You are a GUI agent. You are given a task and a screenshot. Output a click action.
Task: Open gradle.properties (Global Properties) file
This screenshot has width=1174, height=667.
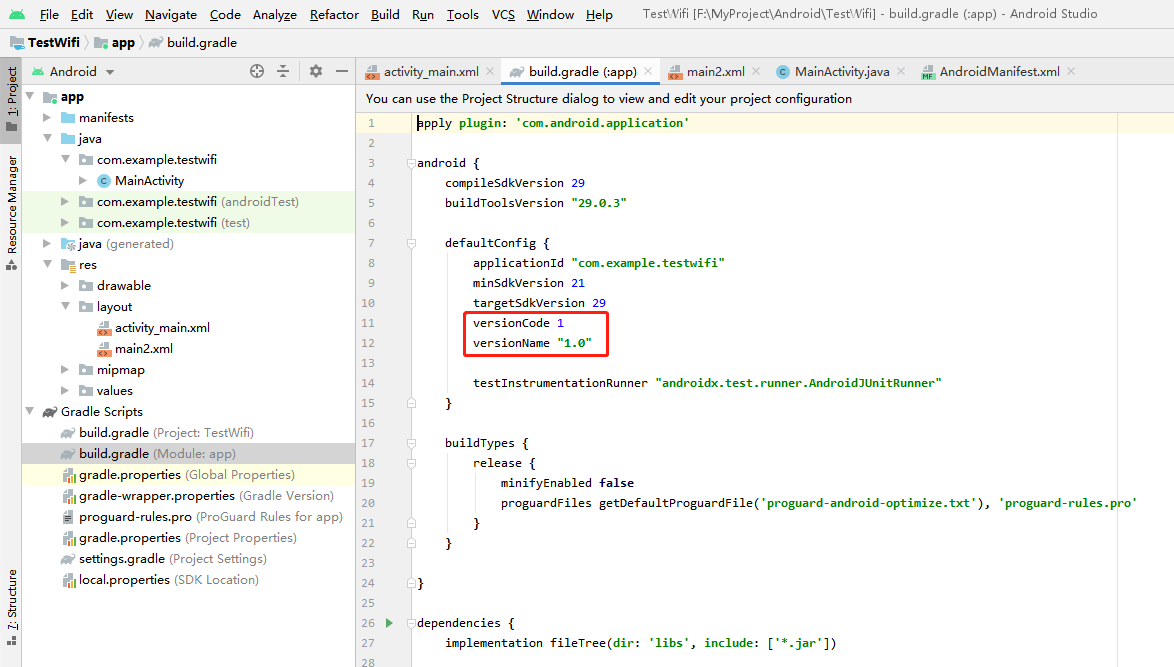[130, 475]
